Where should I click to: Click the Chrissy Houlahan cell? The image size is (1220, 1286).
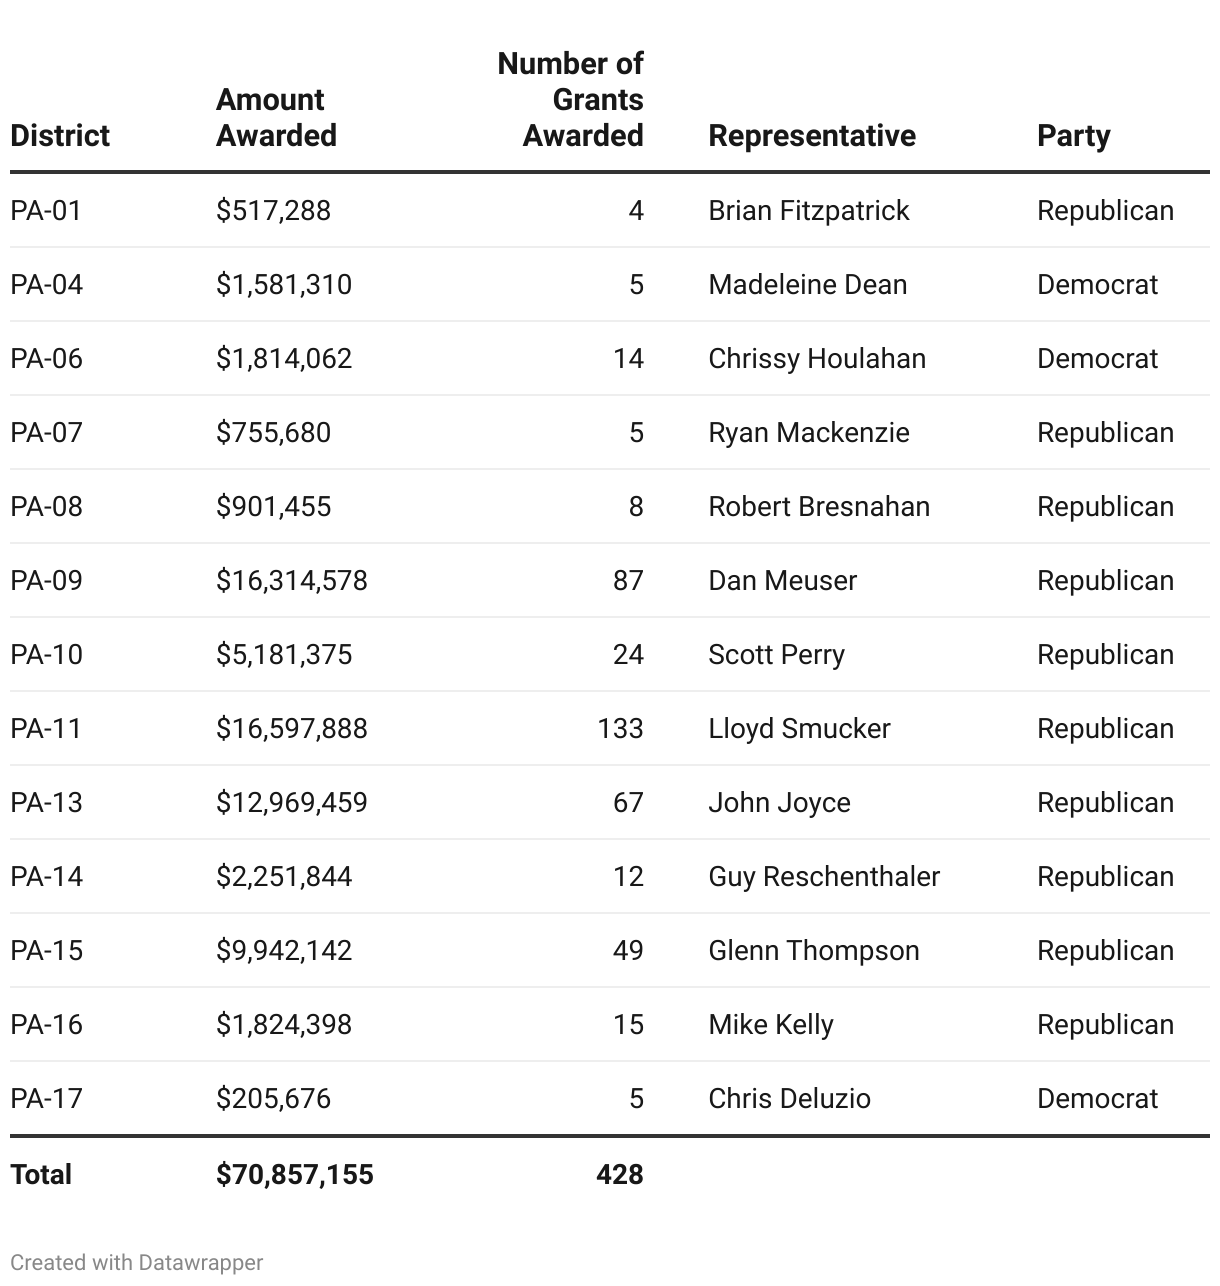[816, 359]
